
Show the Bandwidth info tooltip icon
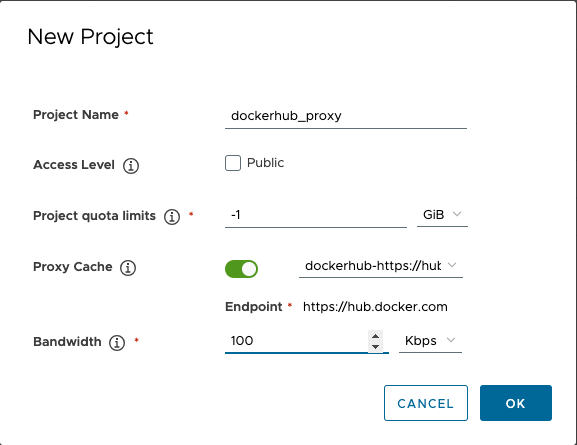117,343
